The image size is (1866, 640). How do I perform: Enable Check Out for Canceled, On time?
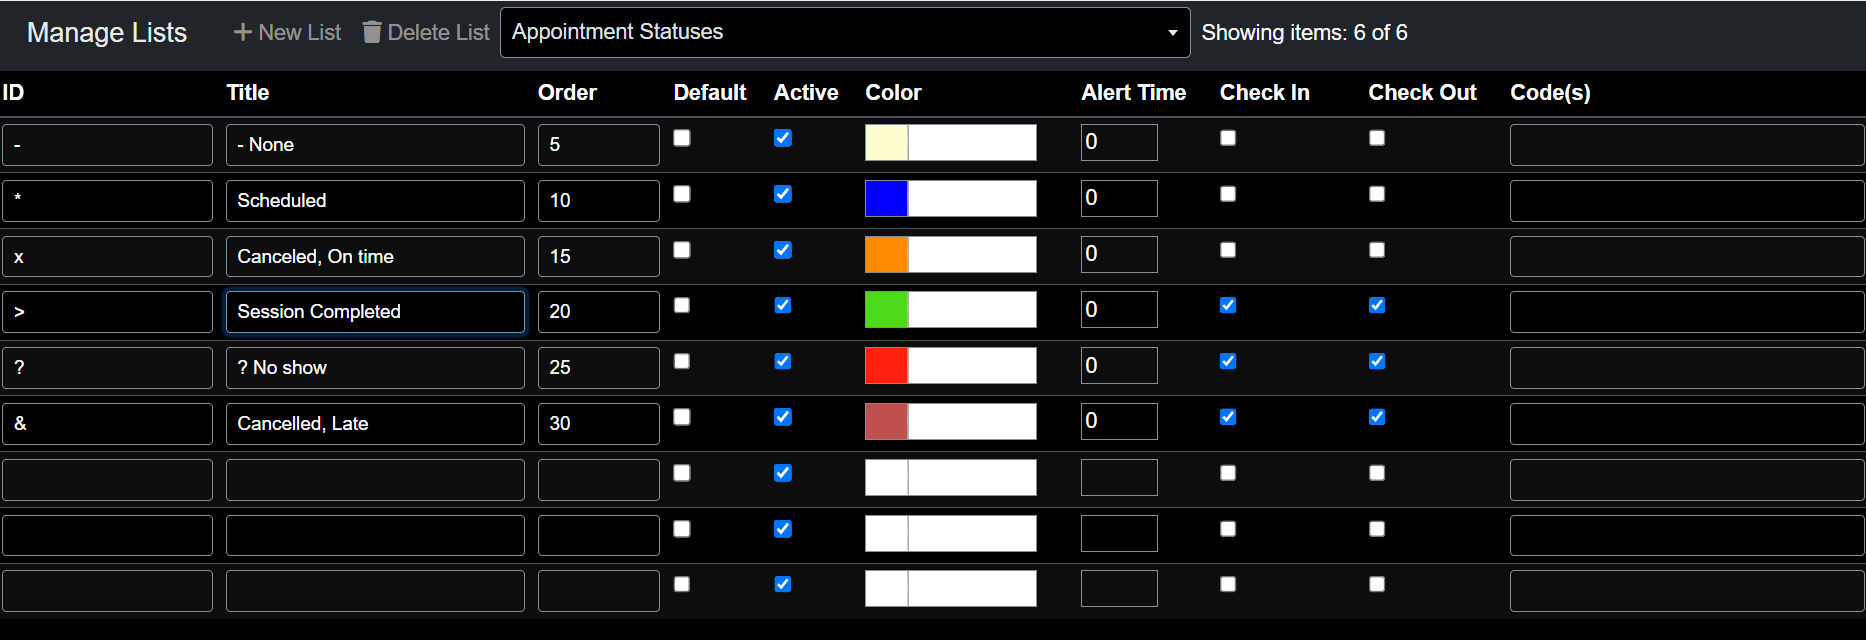[1377, 250]
